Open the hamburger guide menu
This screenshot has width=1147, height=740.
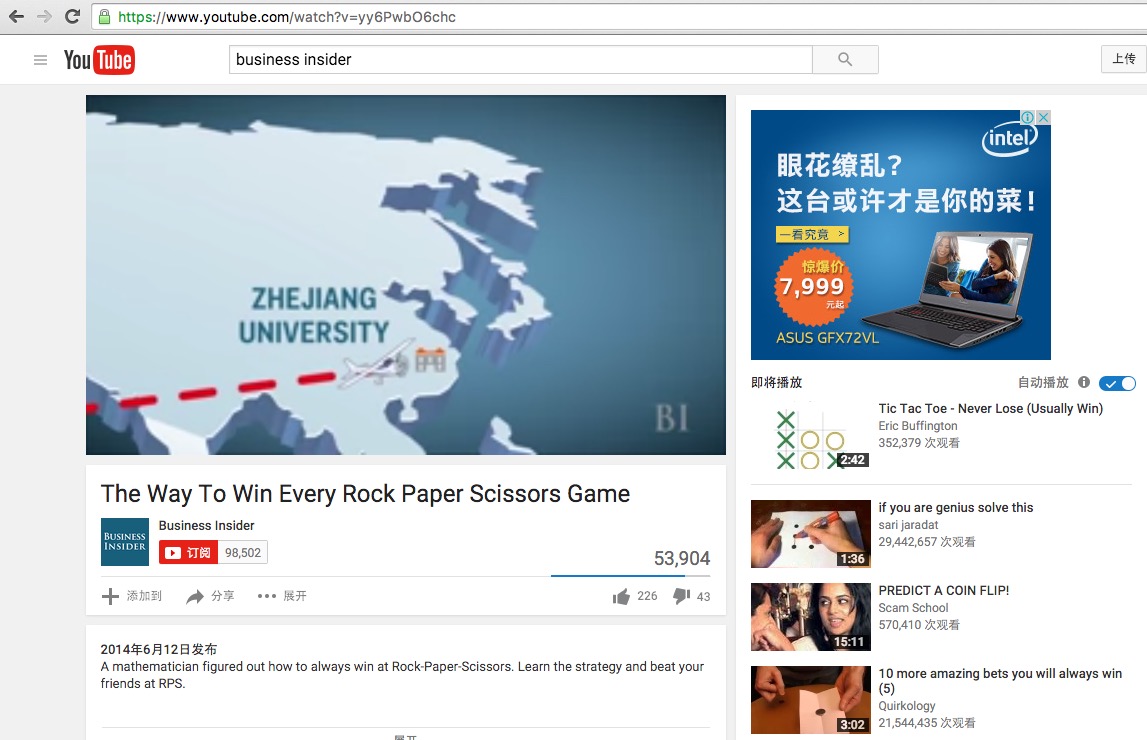tap(40, 60)
